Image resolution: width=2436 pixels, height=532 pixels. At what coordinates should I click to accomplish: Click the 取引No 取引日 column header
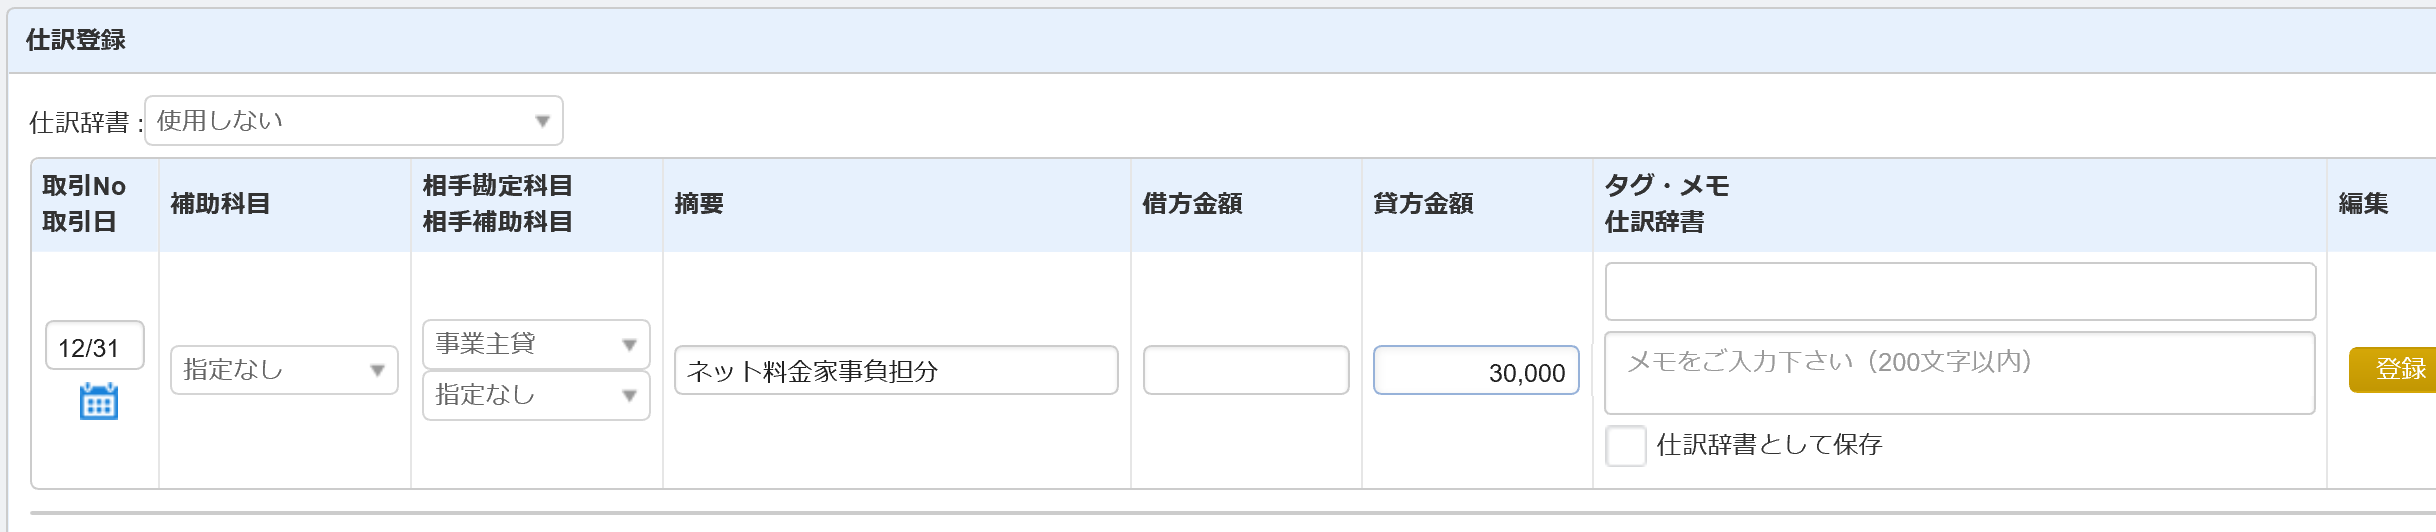pyautogui.click(x=84, y=204)
